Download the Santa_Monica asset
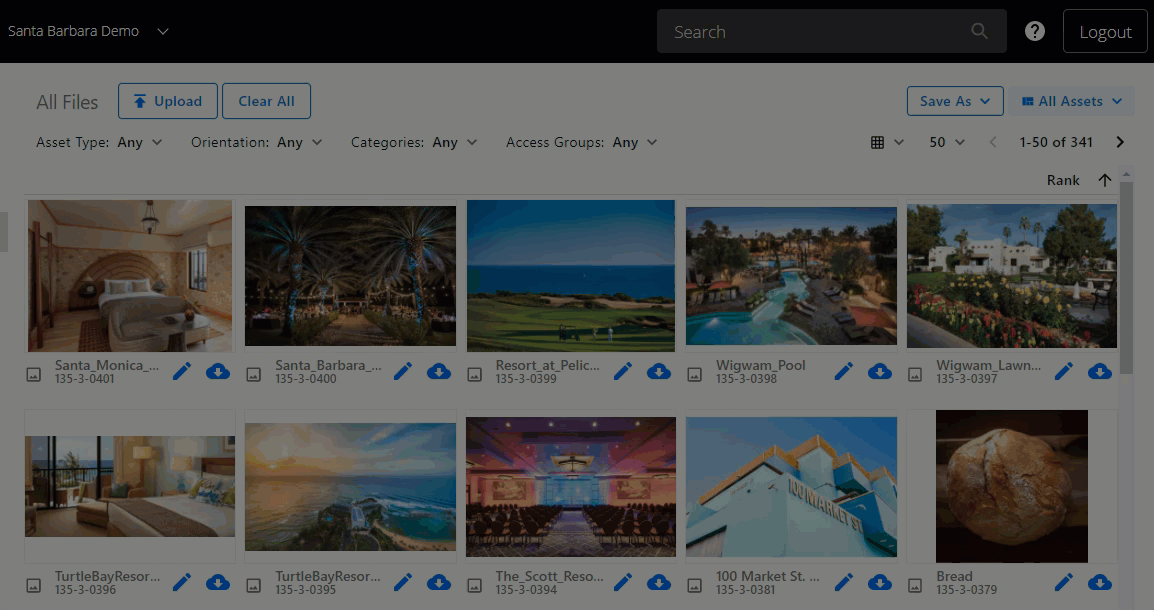Viewport: 1154px width, 610px height. [218, 372]
